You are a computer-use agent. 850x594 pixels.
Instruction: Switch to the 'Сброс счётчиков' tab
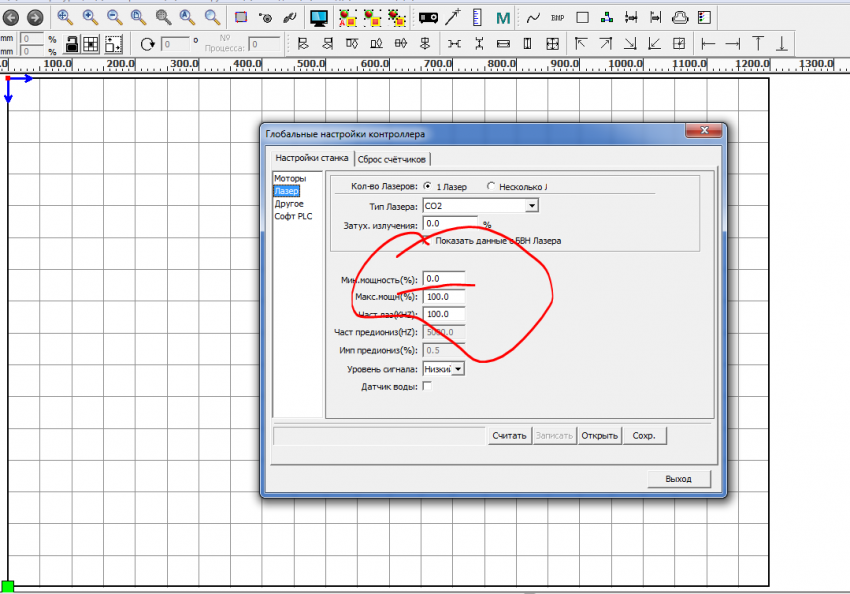392,158
